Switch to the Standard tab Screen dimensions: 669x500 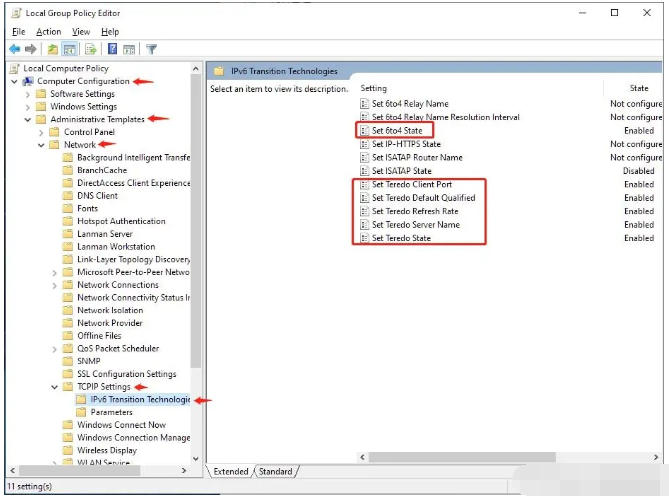coord(276,471)
